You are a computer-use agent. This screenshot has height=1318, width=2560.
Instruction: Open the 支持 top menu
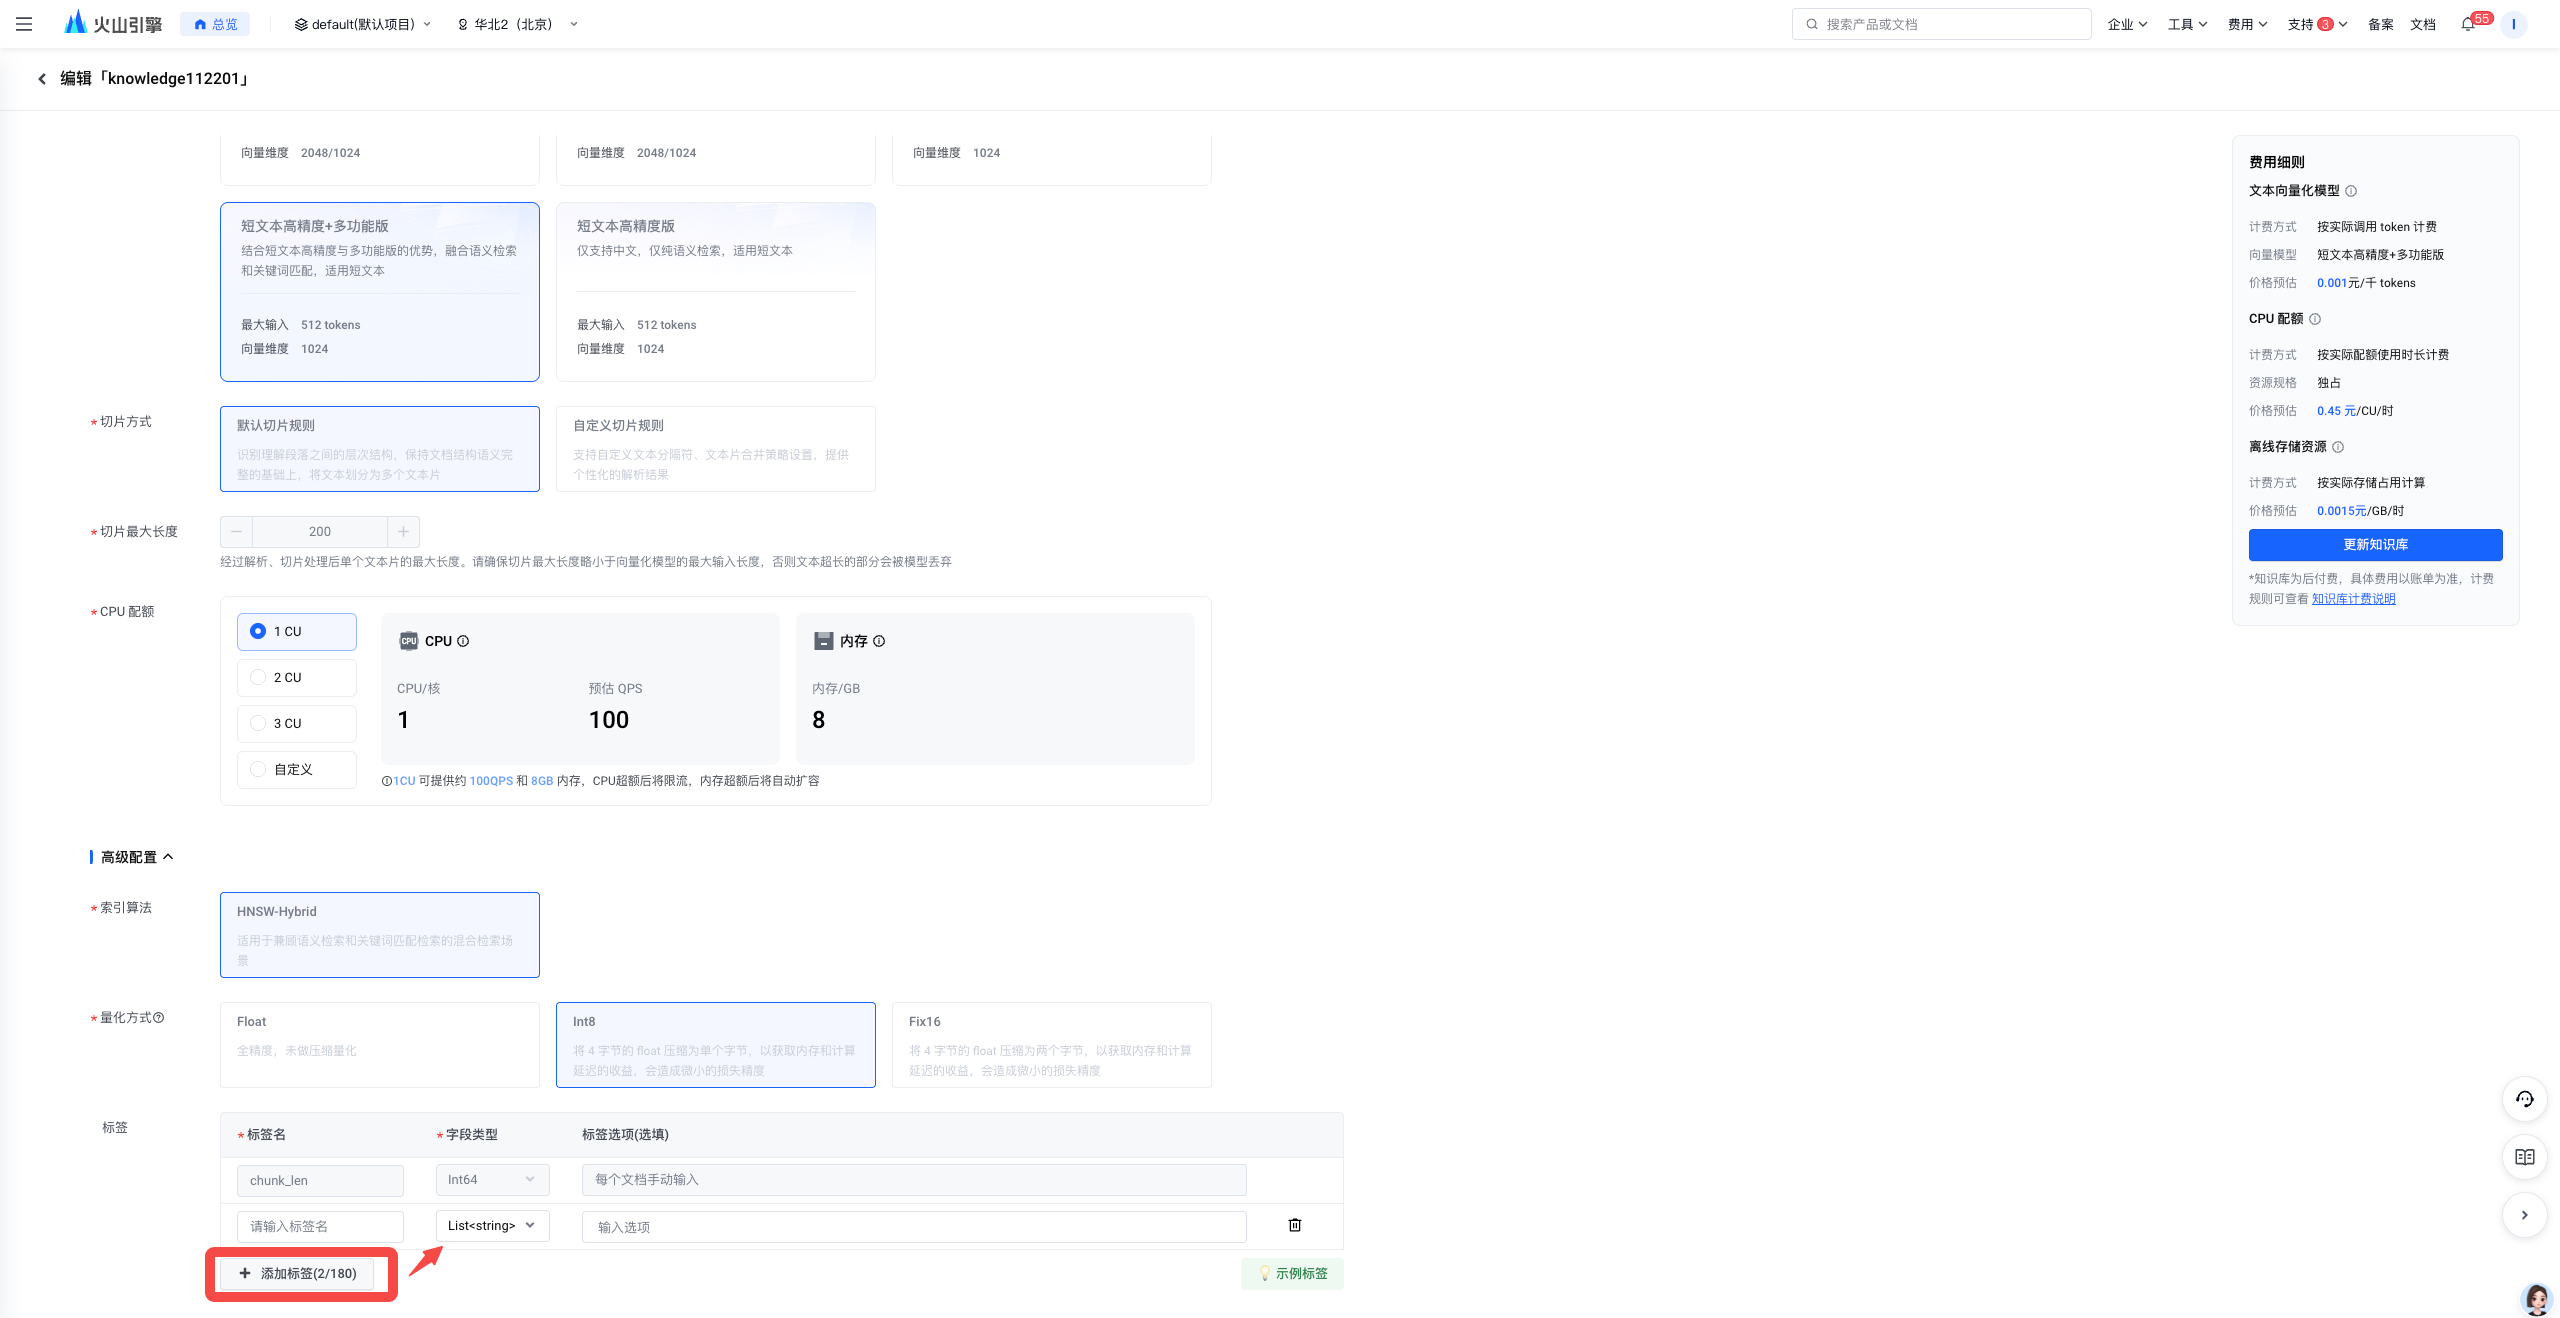[x=2317, y=24]
